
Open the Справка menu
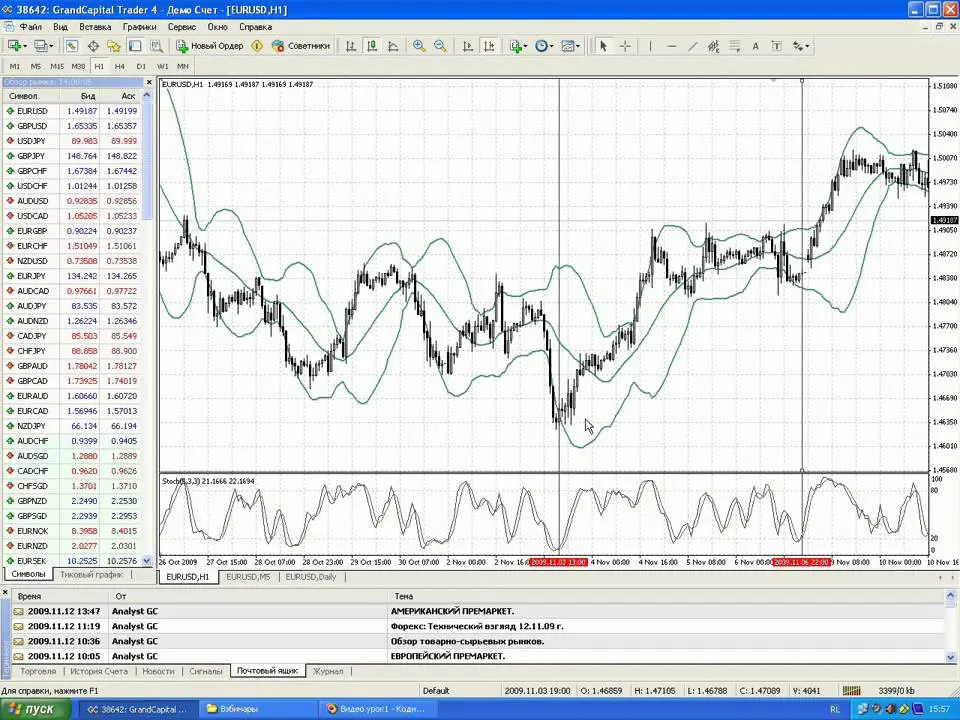click(255, 27)
